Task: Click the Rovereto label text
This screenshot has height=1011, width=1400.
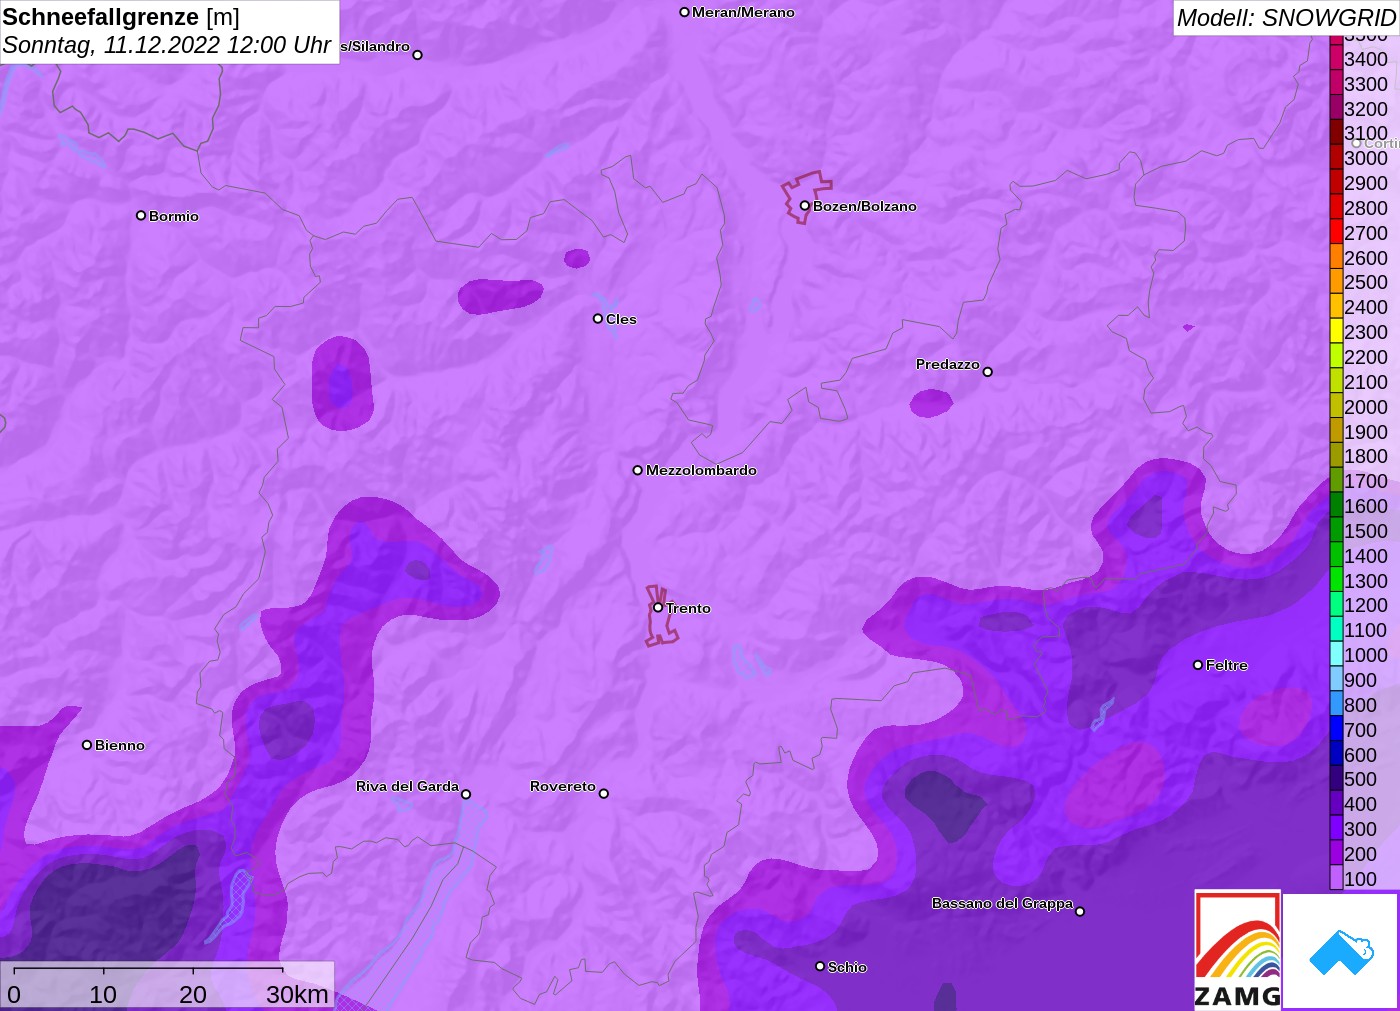Action: 563,786
